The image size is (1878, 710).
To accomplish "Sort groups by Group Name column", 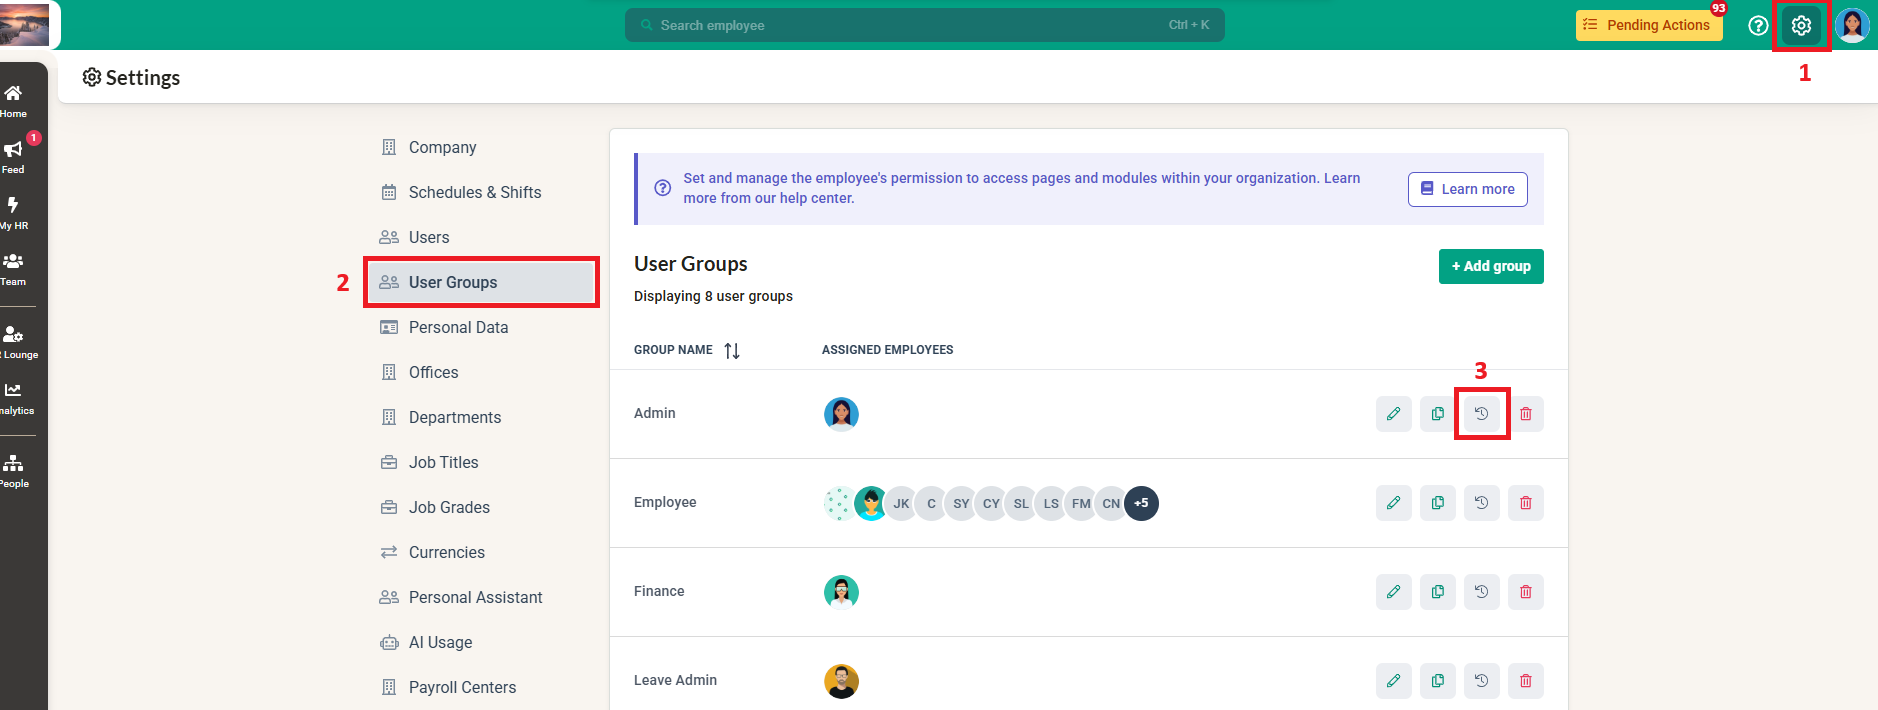I will pyautogui.click(x=732, y=351).
